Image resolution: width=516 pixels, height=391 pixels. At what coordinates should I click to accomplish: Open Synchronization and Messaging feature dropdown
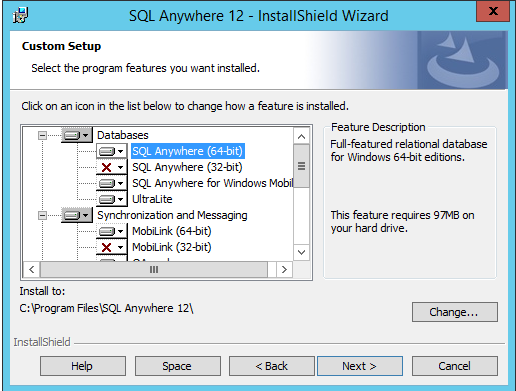(x=77, y=215)
